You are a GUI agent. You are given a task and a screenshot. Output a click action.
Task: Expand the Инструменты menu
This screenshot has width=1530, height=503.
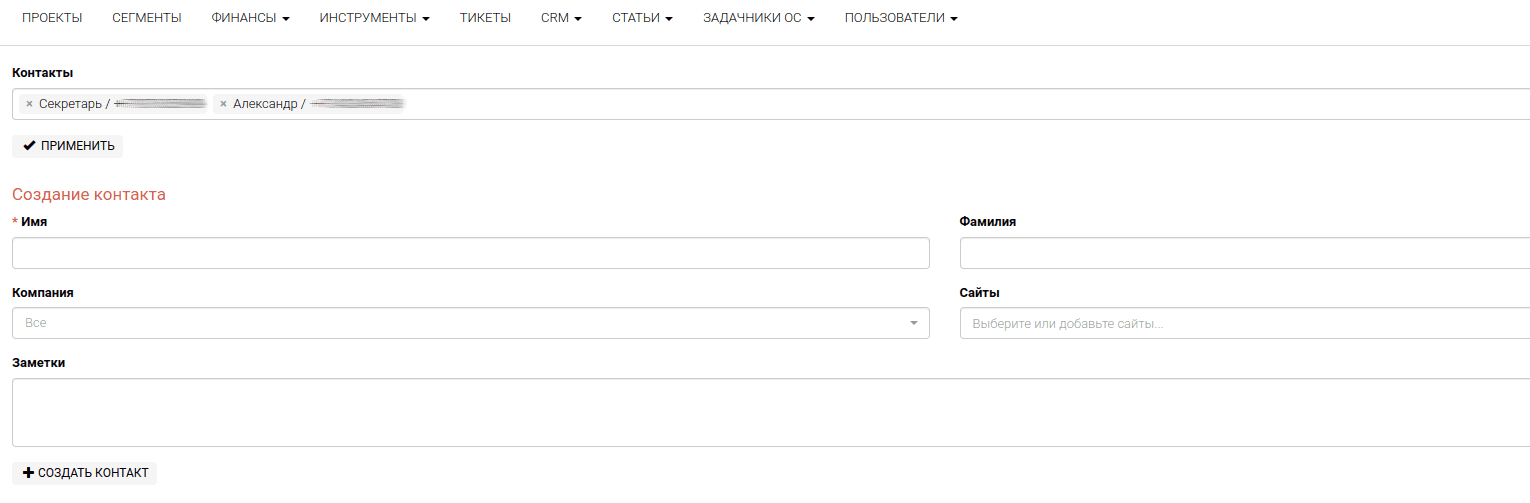click(374, 18)
